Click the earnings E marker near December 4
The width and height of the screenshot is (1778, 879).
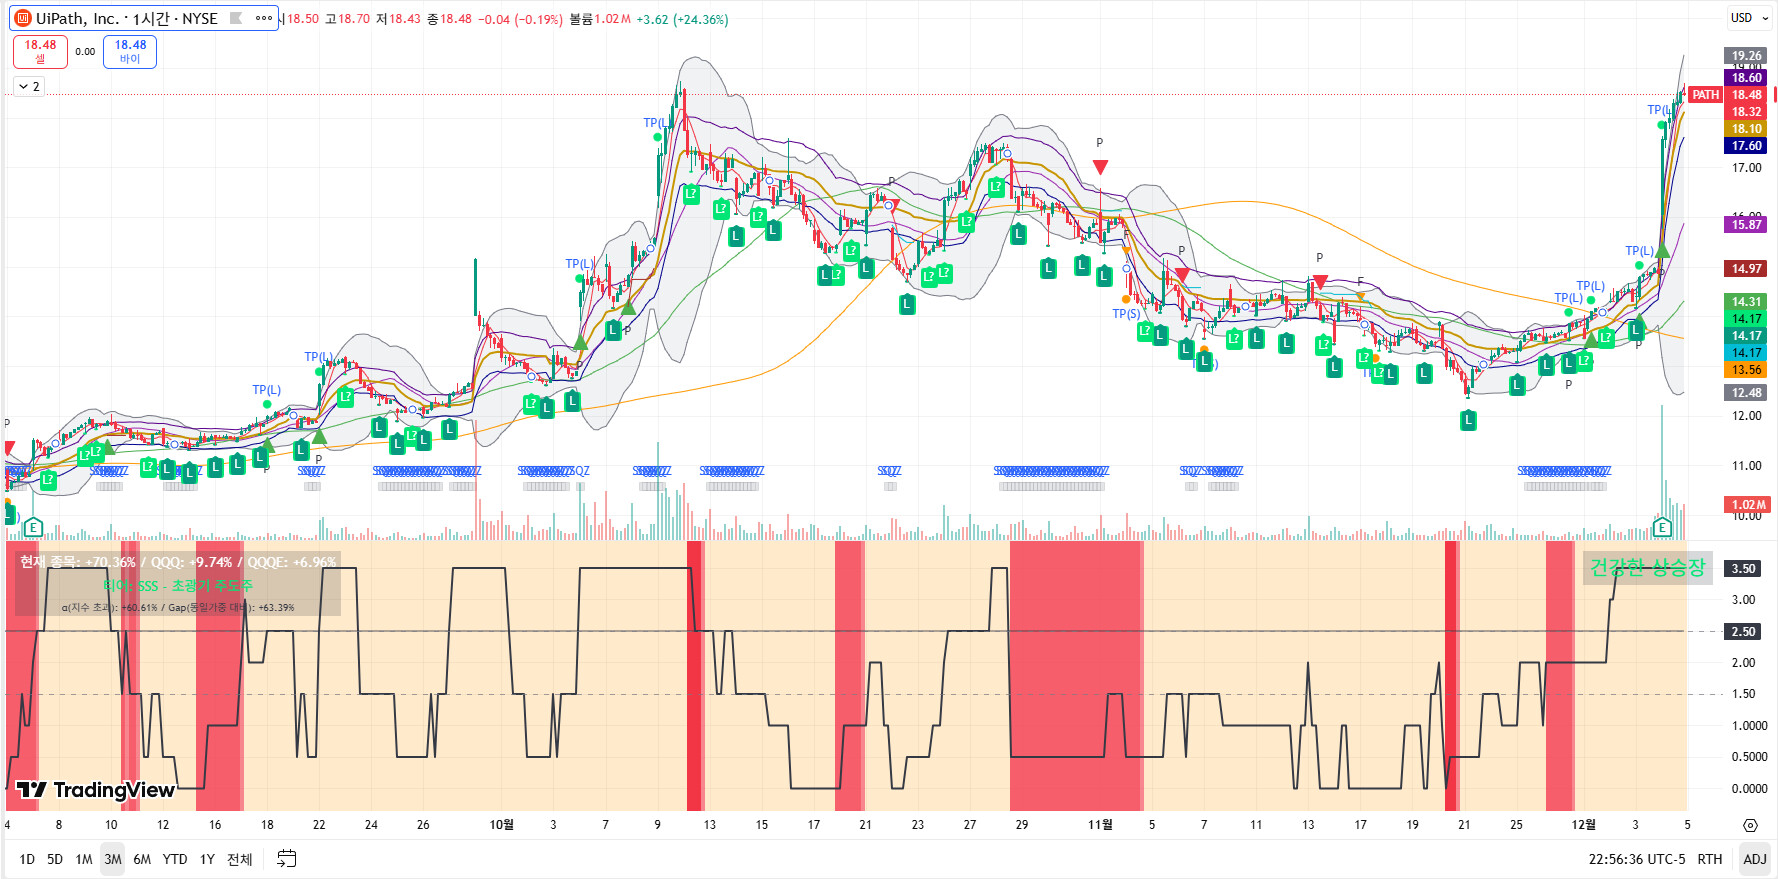tap(1662, 527)
